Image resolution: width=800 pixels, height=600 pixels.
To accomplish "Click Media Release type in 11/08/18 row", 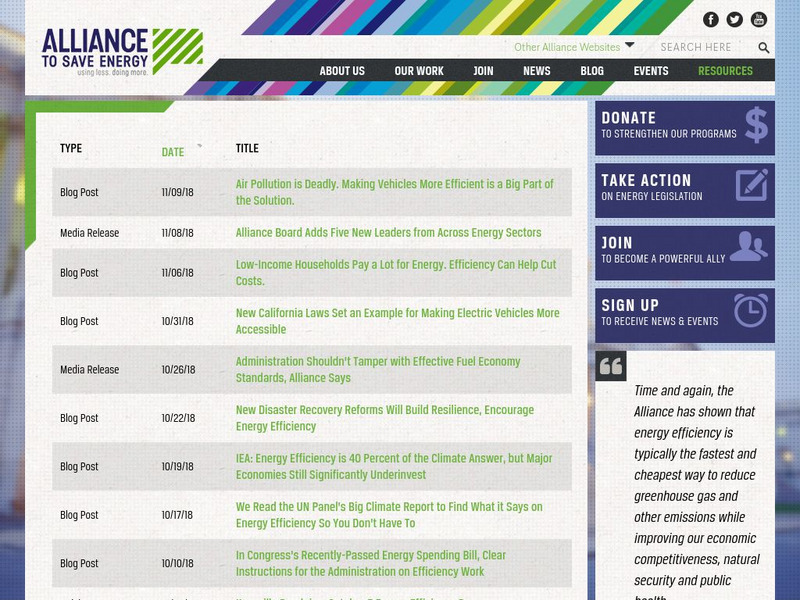I will pos(89,233).
